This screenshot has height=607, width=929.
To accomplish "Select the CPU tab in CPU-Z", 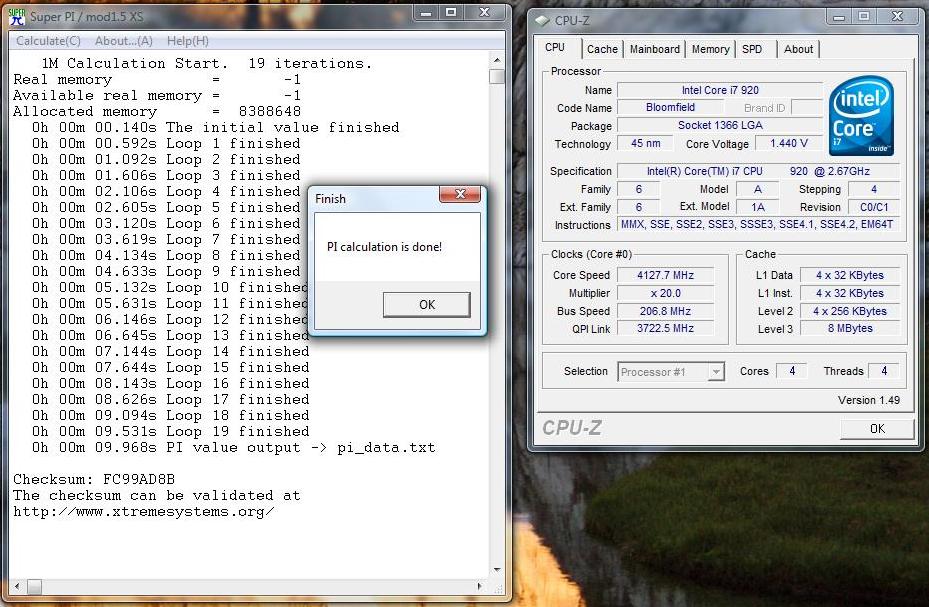I will pyautogui.click(x=555, y=47).
